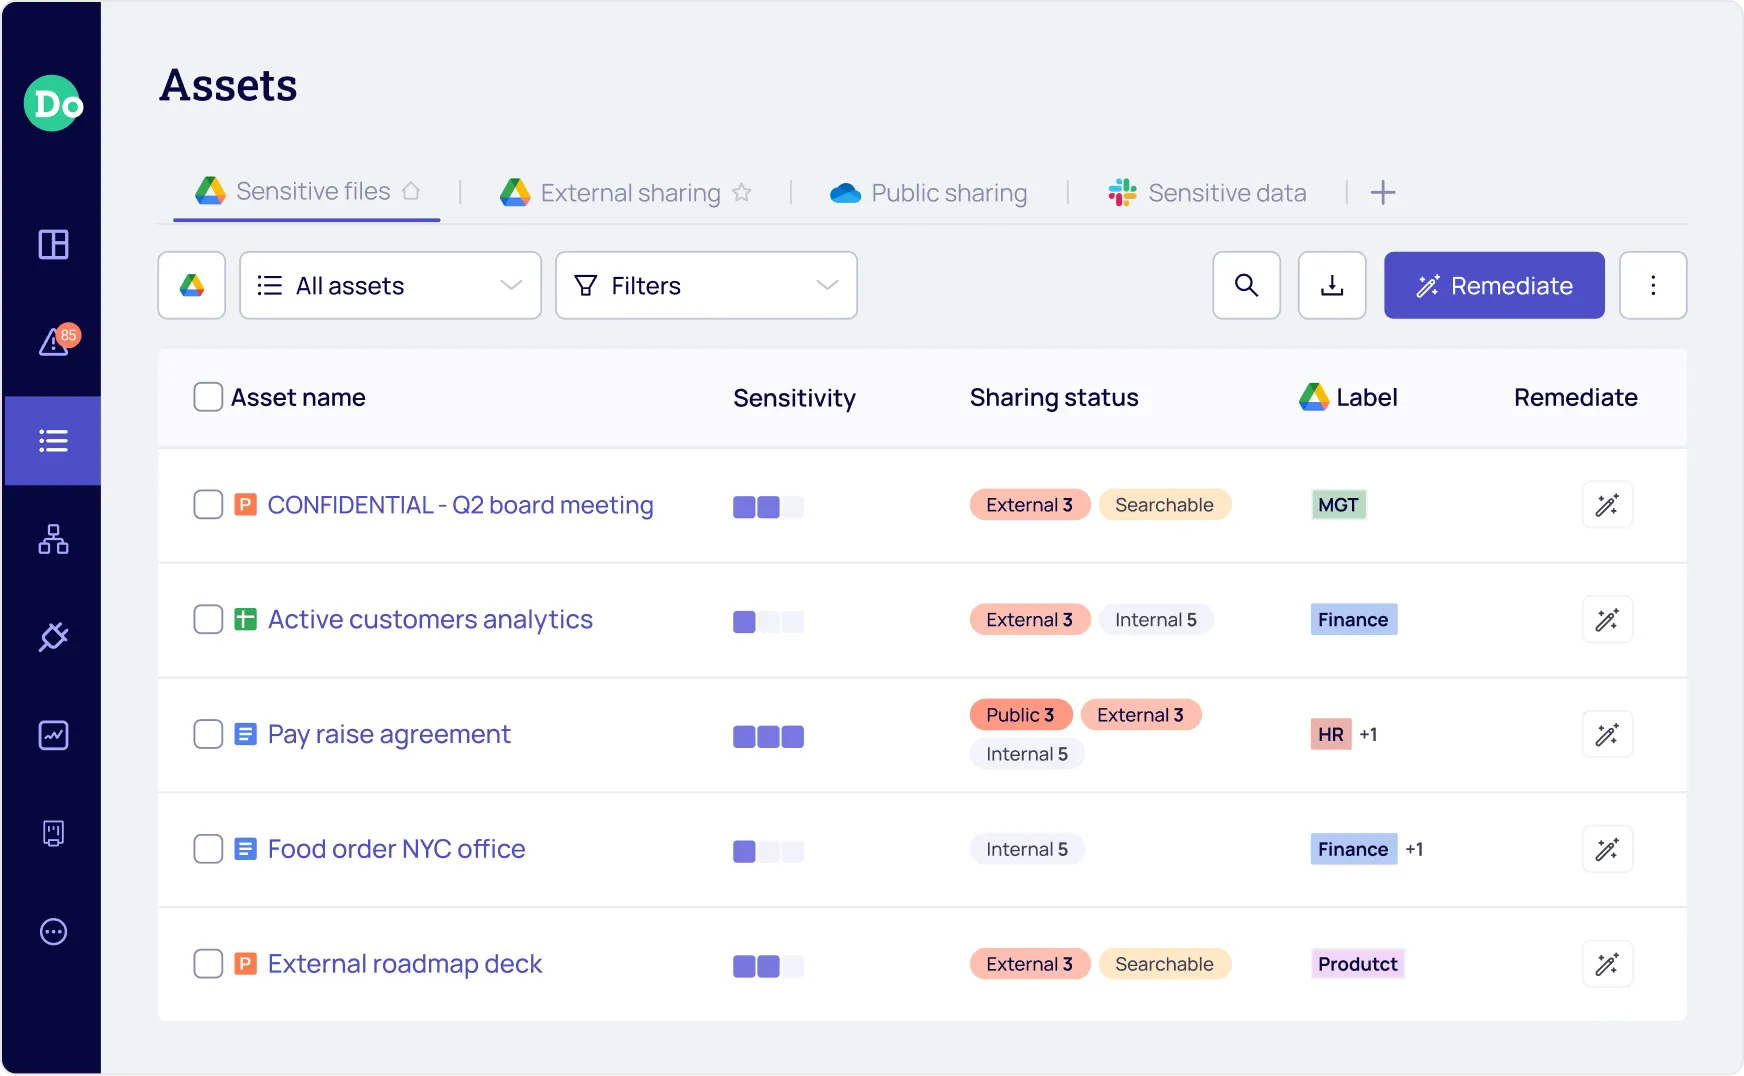Open the integrations plug icon in sidebar
This screenshot has width=1744, height=1076.
click(x=53, y=637)
